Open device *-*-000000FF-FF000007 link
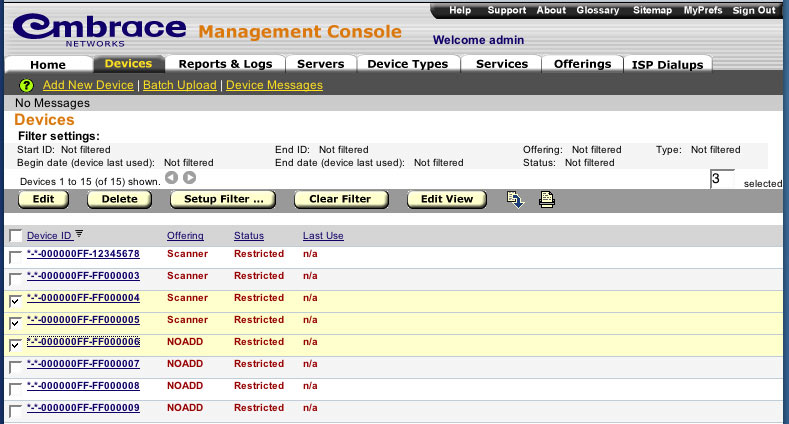The image size is (789, 424). click(x=83, y=364)
